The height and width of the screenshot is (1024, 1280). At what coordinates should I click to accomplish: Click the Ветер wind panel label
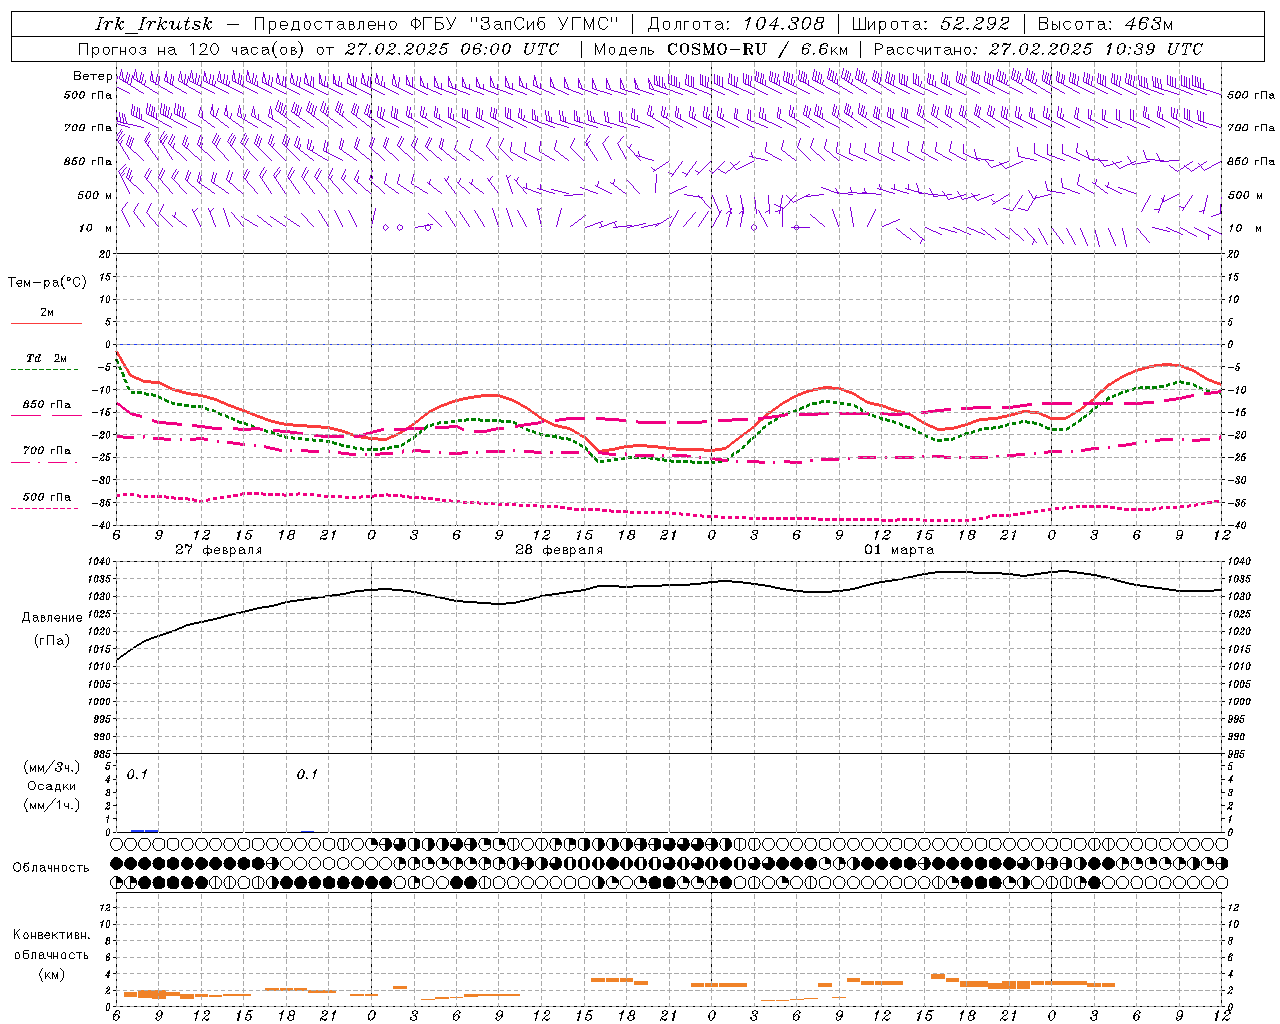(92, 76)
